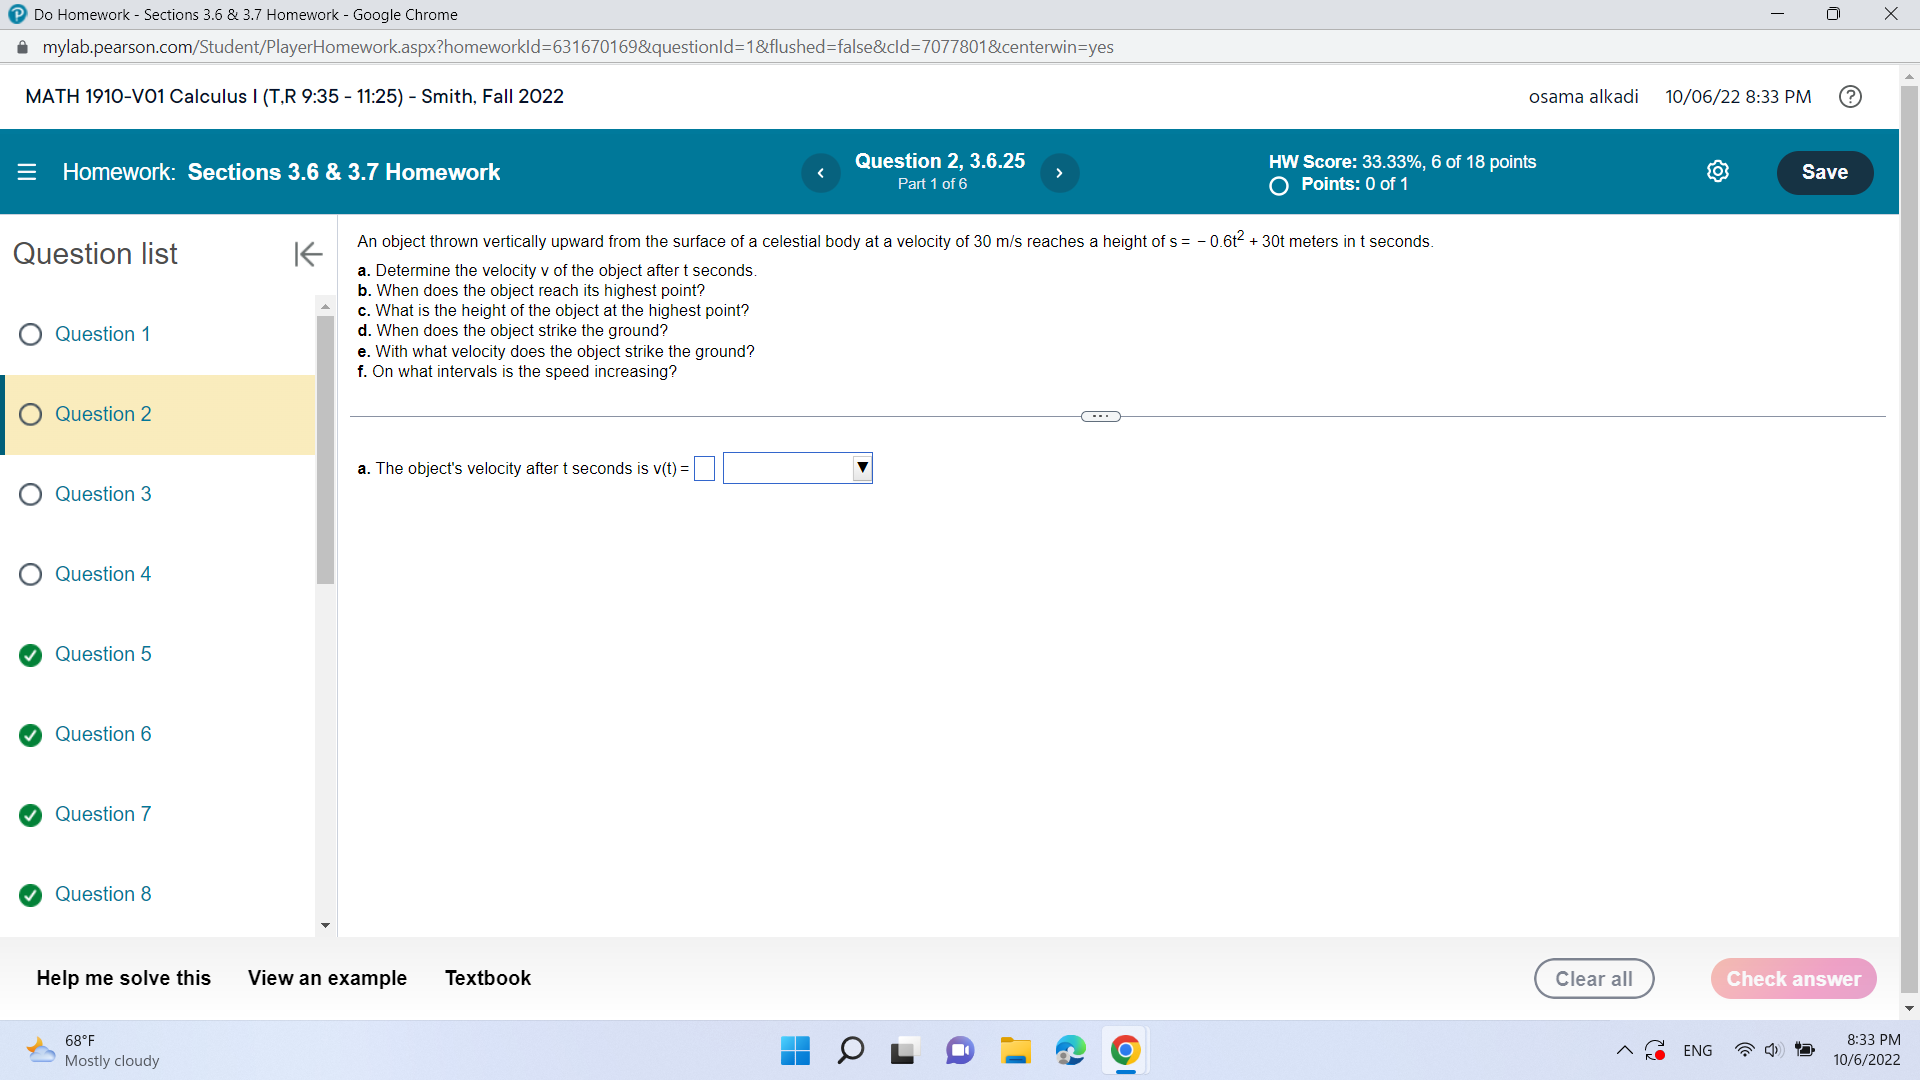Select the Points radio button
The width and height of the screenshot is (1920, 1080).
(1277, 186)
